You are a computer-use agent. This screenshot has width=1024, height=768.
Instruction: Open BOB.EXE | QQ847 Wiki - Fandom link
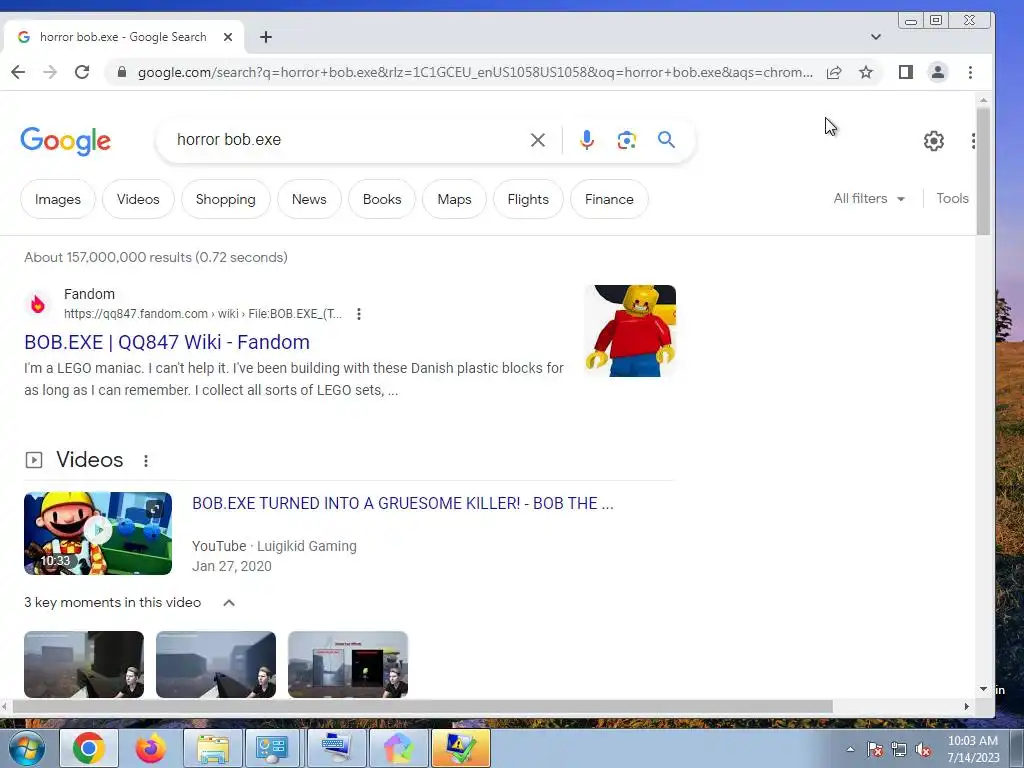tap(167, 342)
